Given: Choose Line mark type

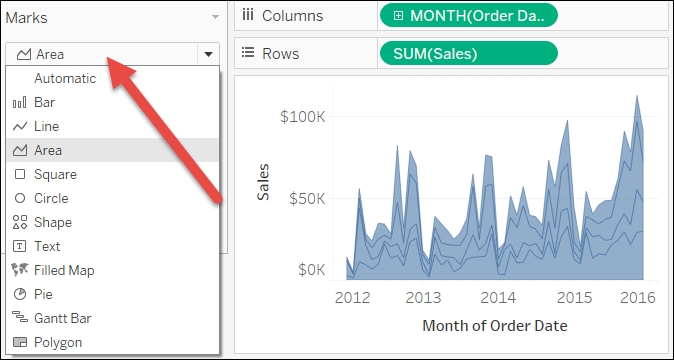Looking at the screenshot, I should click(x=112, y=126).
